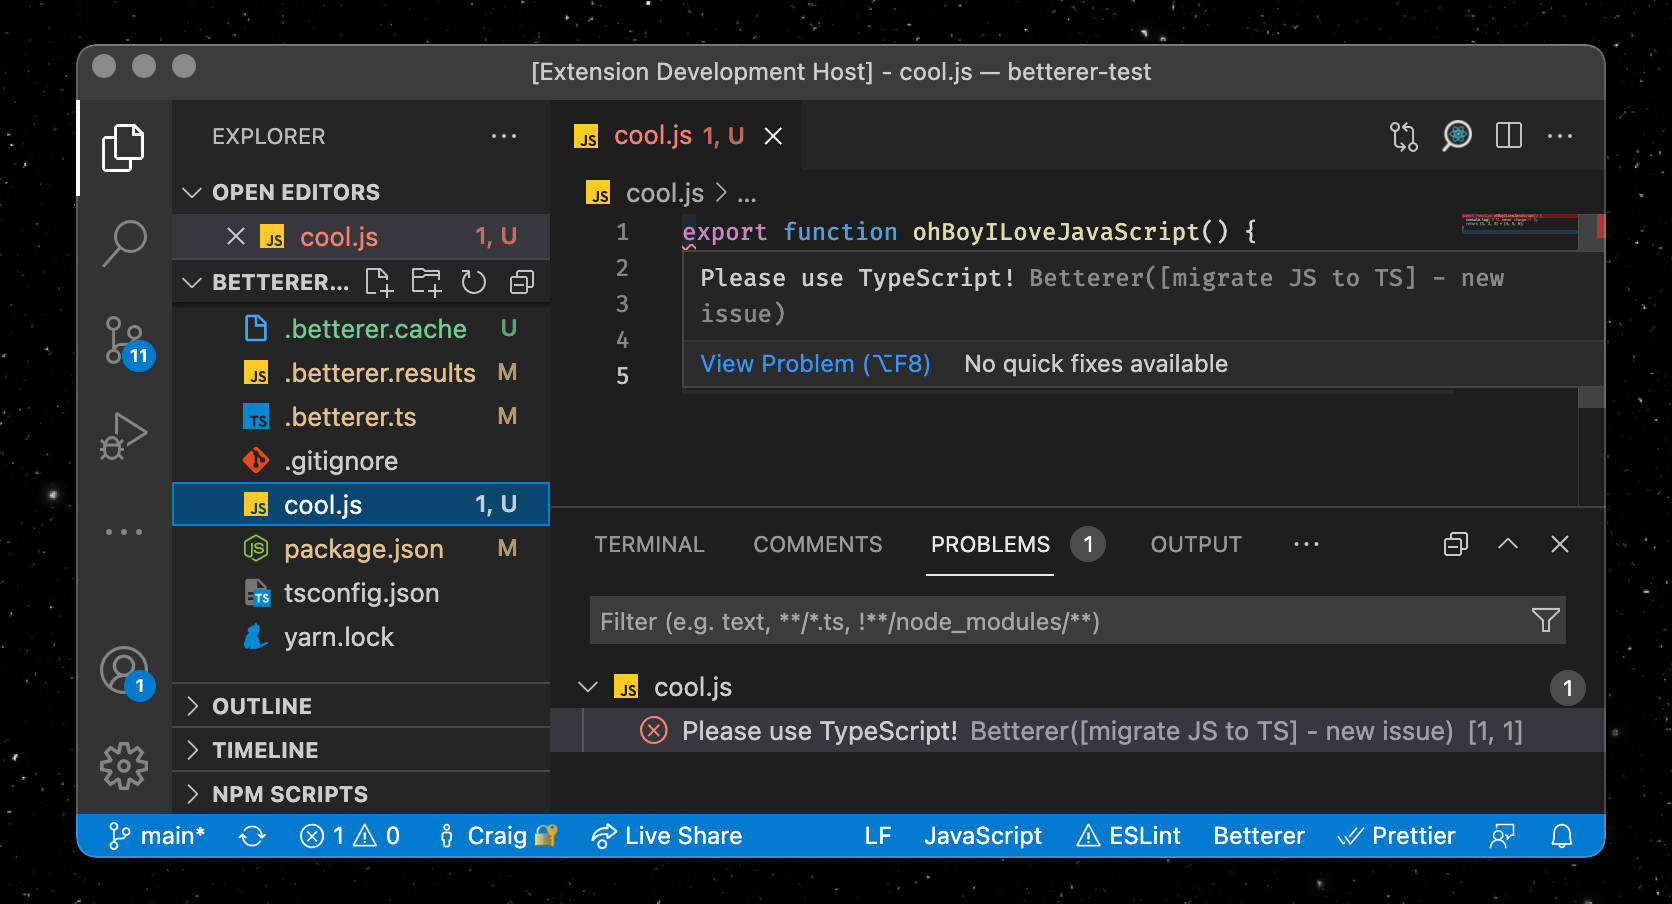Refresh the explorer file list

pos(473,283)
